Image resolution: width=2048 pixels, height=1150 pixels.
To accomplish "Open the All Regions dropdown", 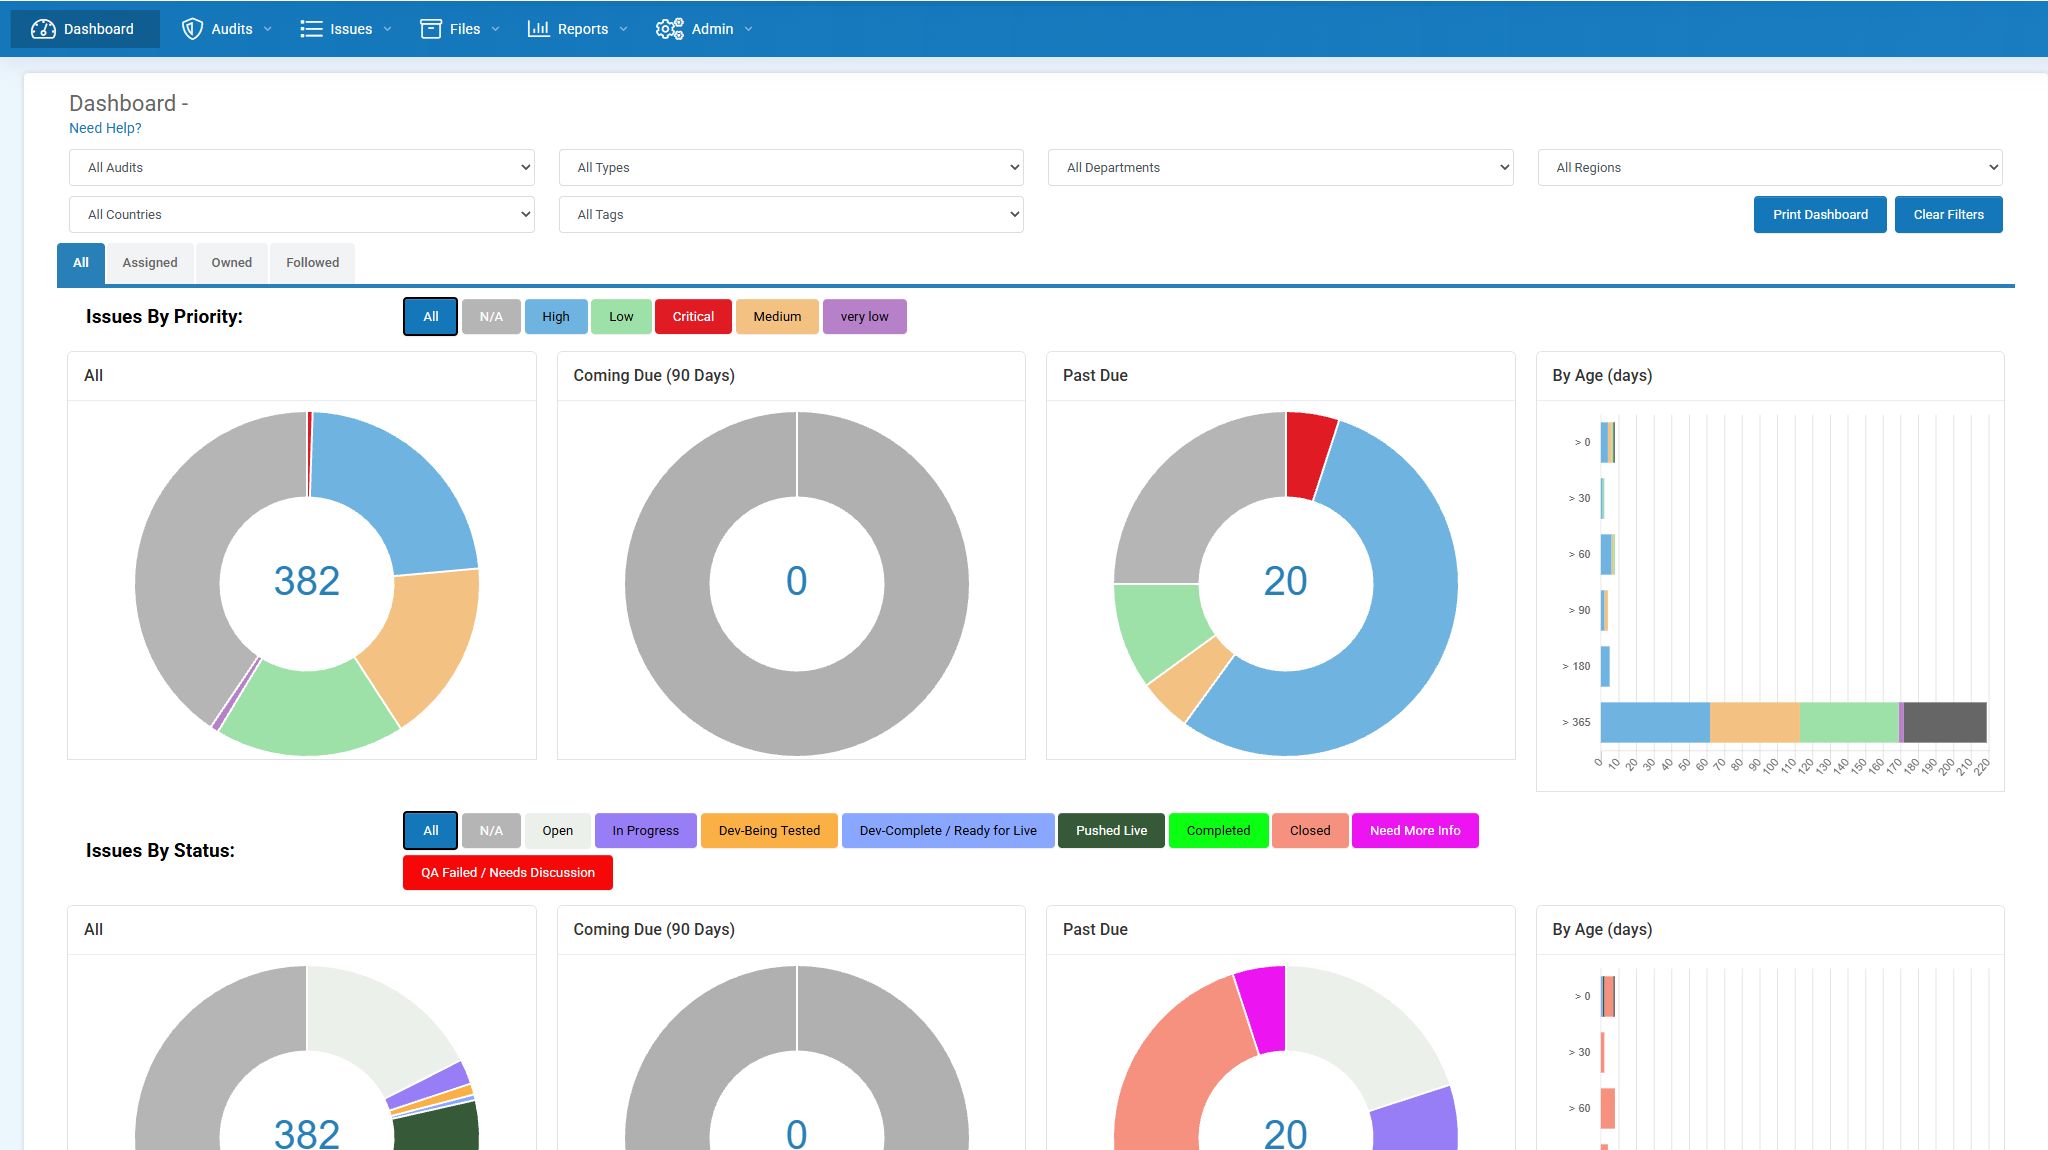I will 1770,167.
